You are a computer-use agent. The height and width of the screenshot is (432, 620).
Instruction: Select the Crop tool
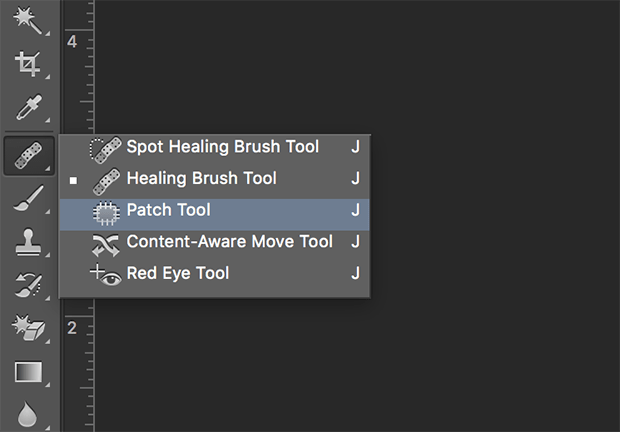click(x=28, y=64)
